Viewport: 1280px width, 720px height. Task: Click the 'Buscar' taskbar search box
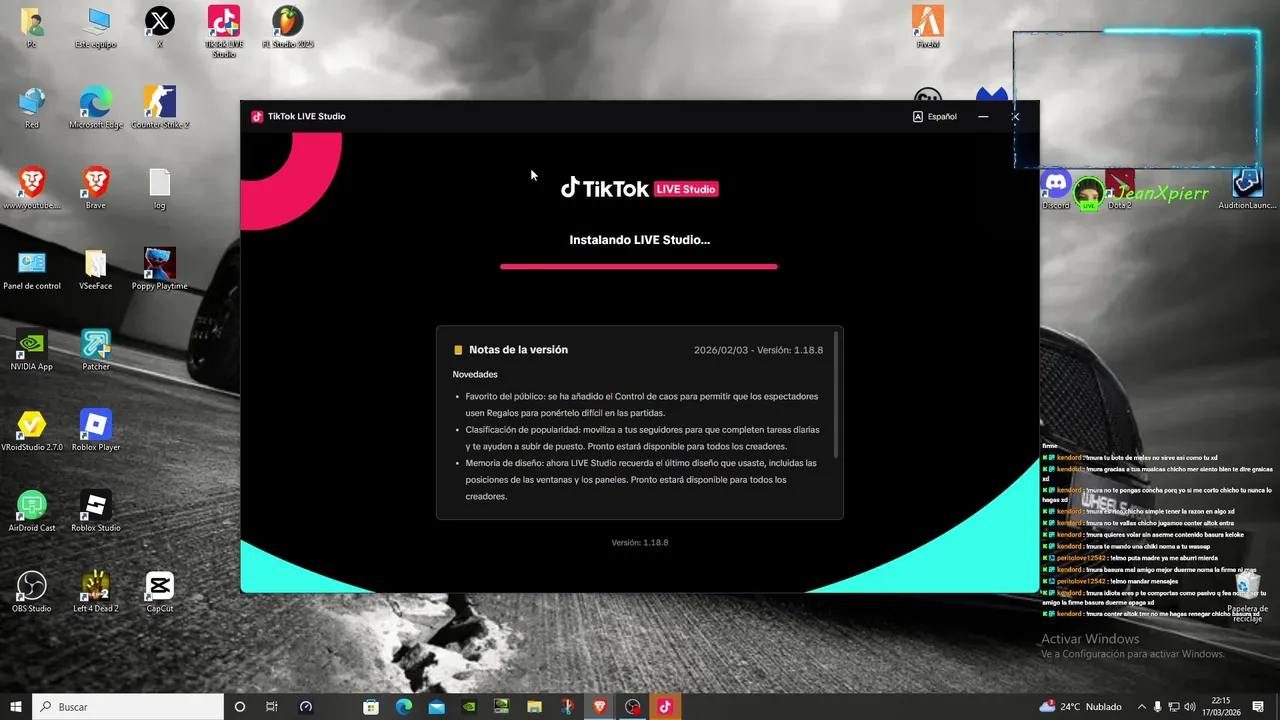point(128,706)
